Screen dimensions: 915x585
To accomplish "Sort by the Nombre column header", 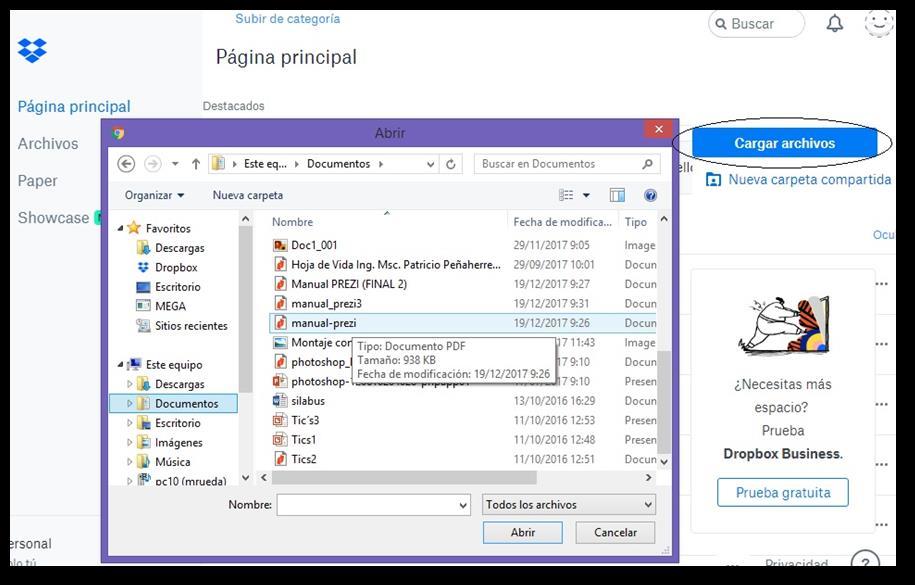I will point(292,222).
